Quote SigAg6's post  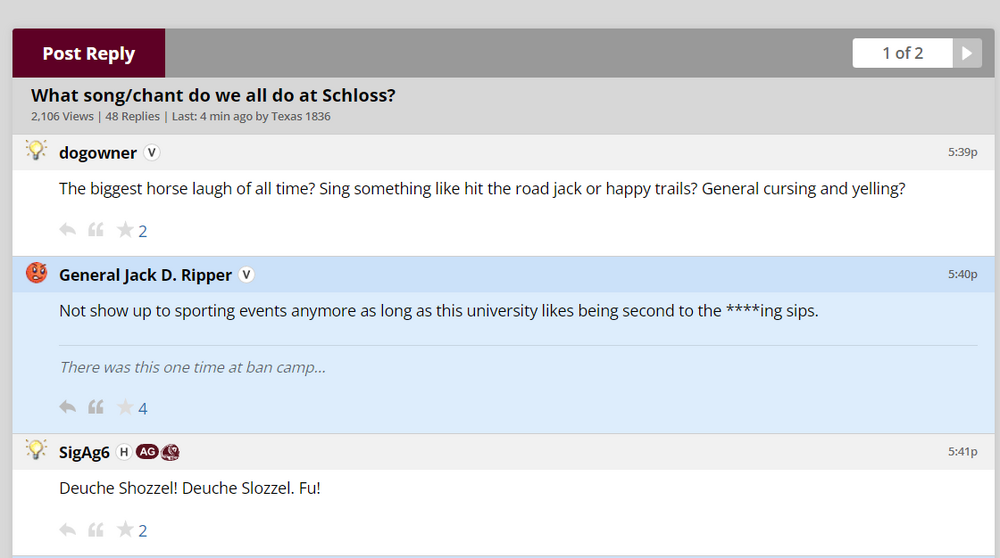point(96,529)
